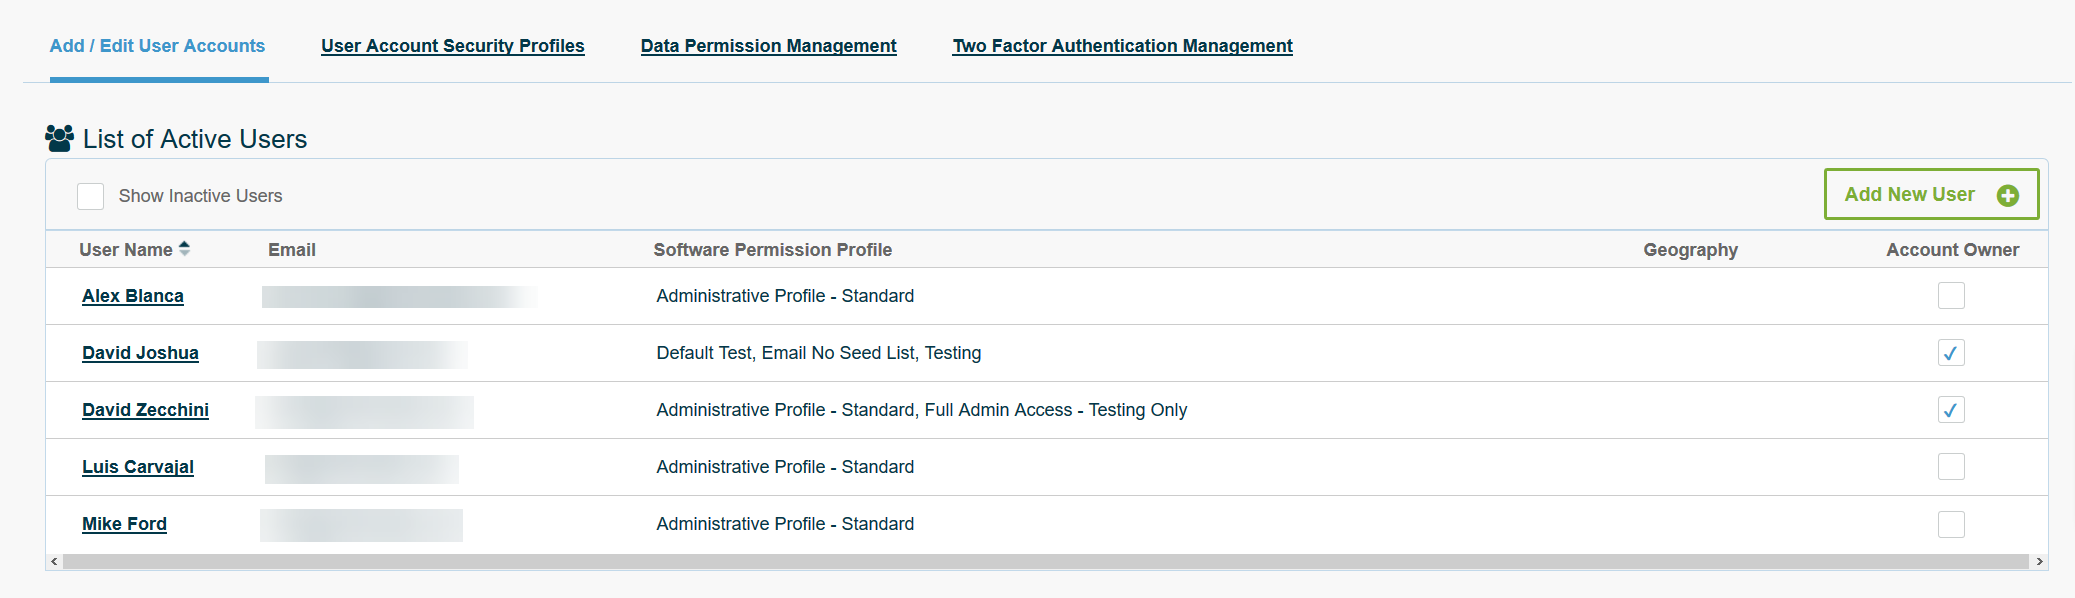
Task: Check Account Owner for Luis Carvajal
Action: (x=1950, y=466)
